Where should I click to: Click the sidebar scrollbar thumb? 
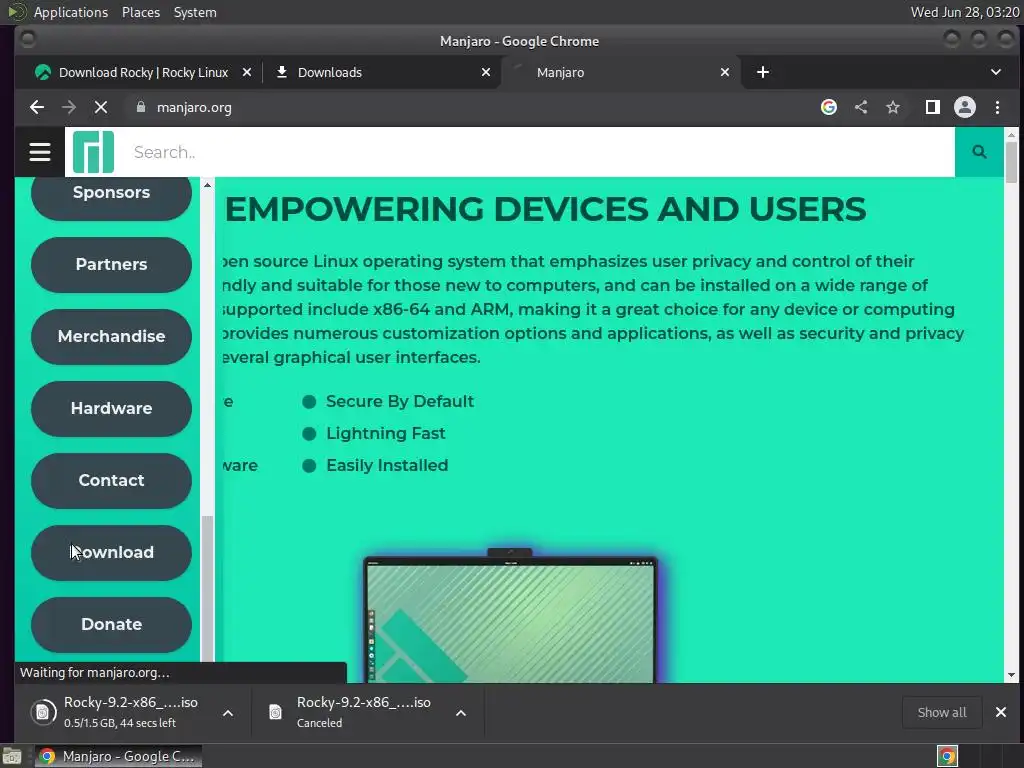(207, 588)
